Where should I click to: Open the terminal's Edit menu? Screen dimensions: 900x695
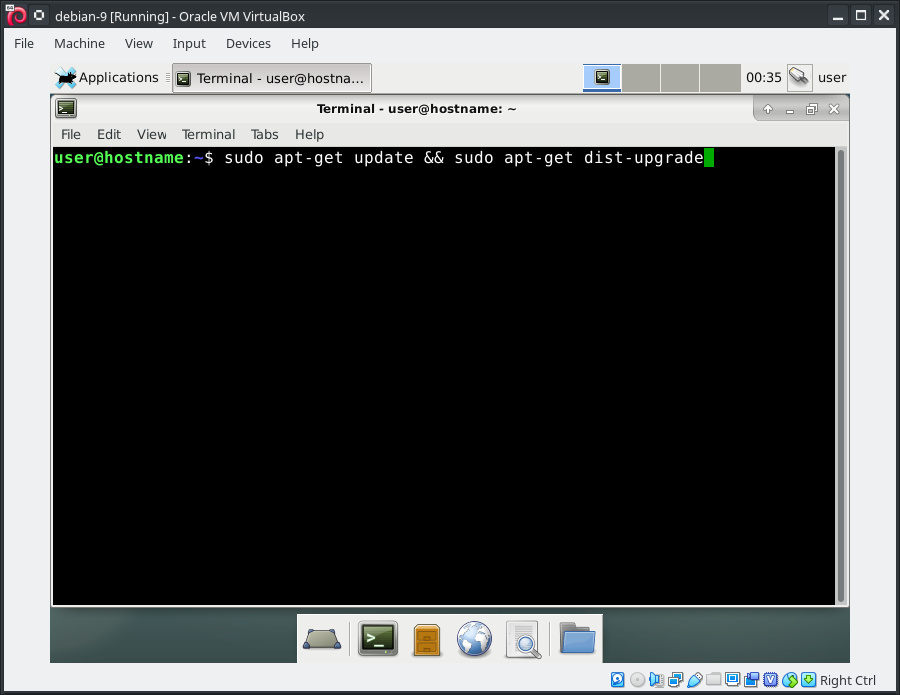pyautogui.click(x=109, y=134)
